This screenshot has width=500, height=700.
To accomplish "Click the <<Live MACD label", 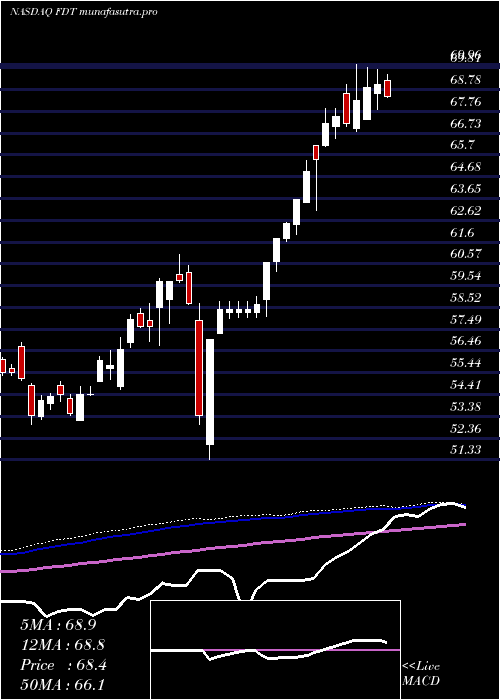I will point(421,674).
